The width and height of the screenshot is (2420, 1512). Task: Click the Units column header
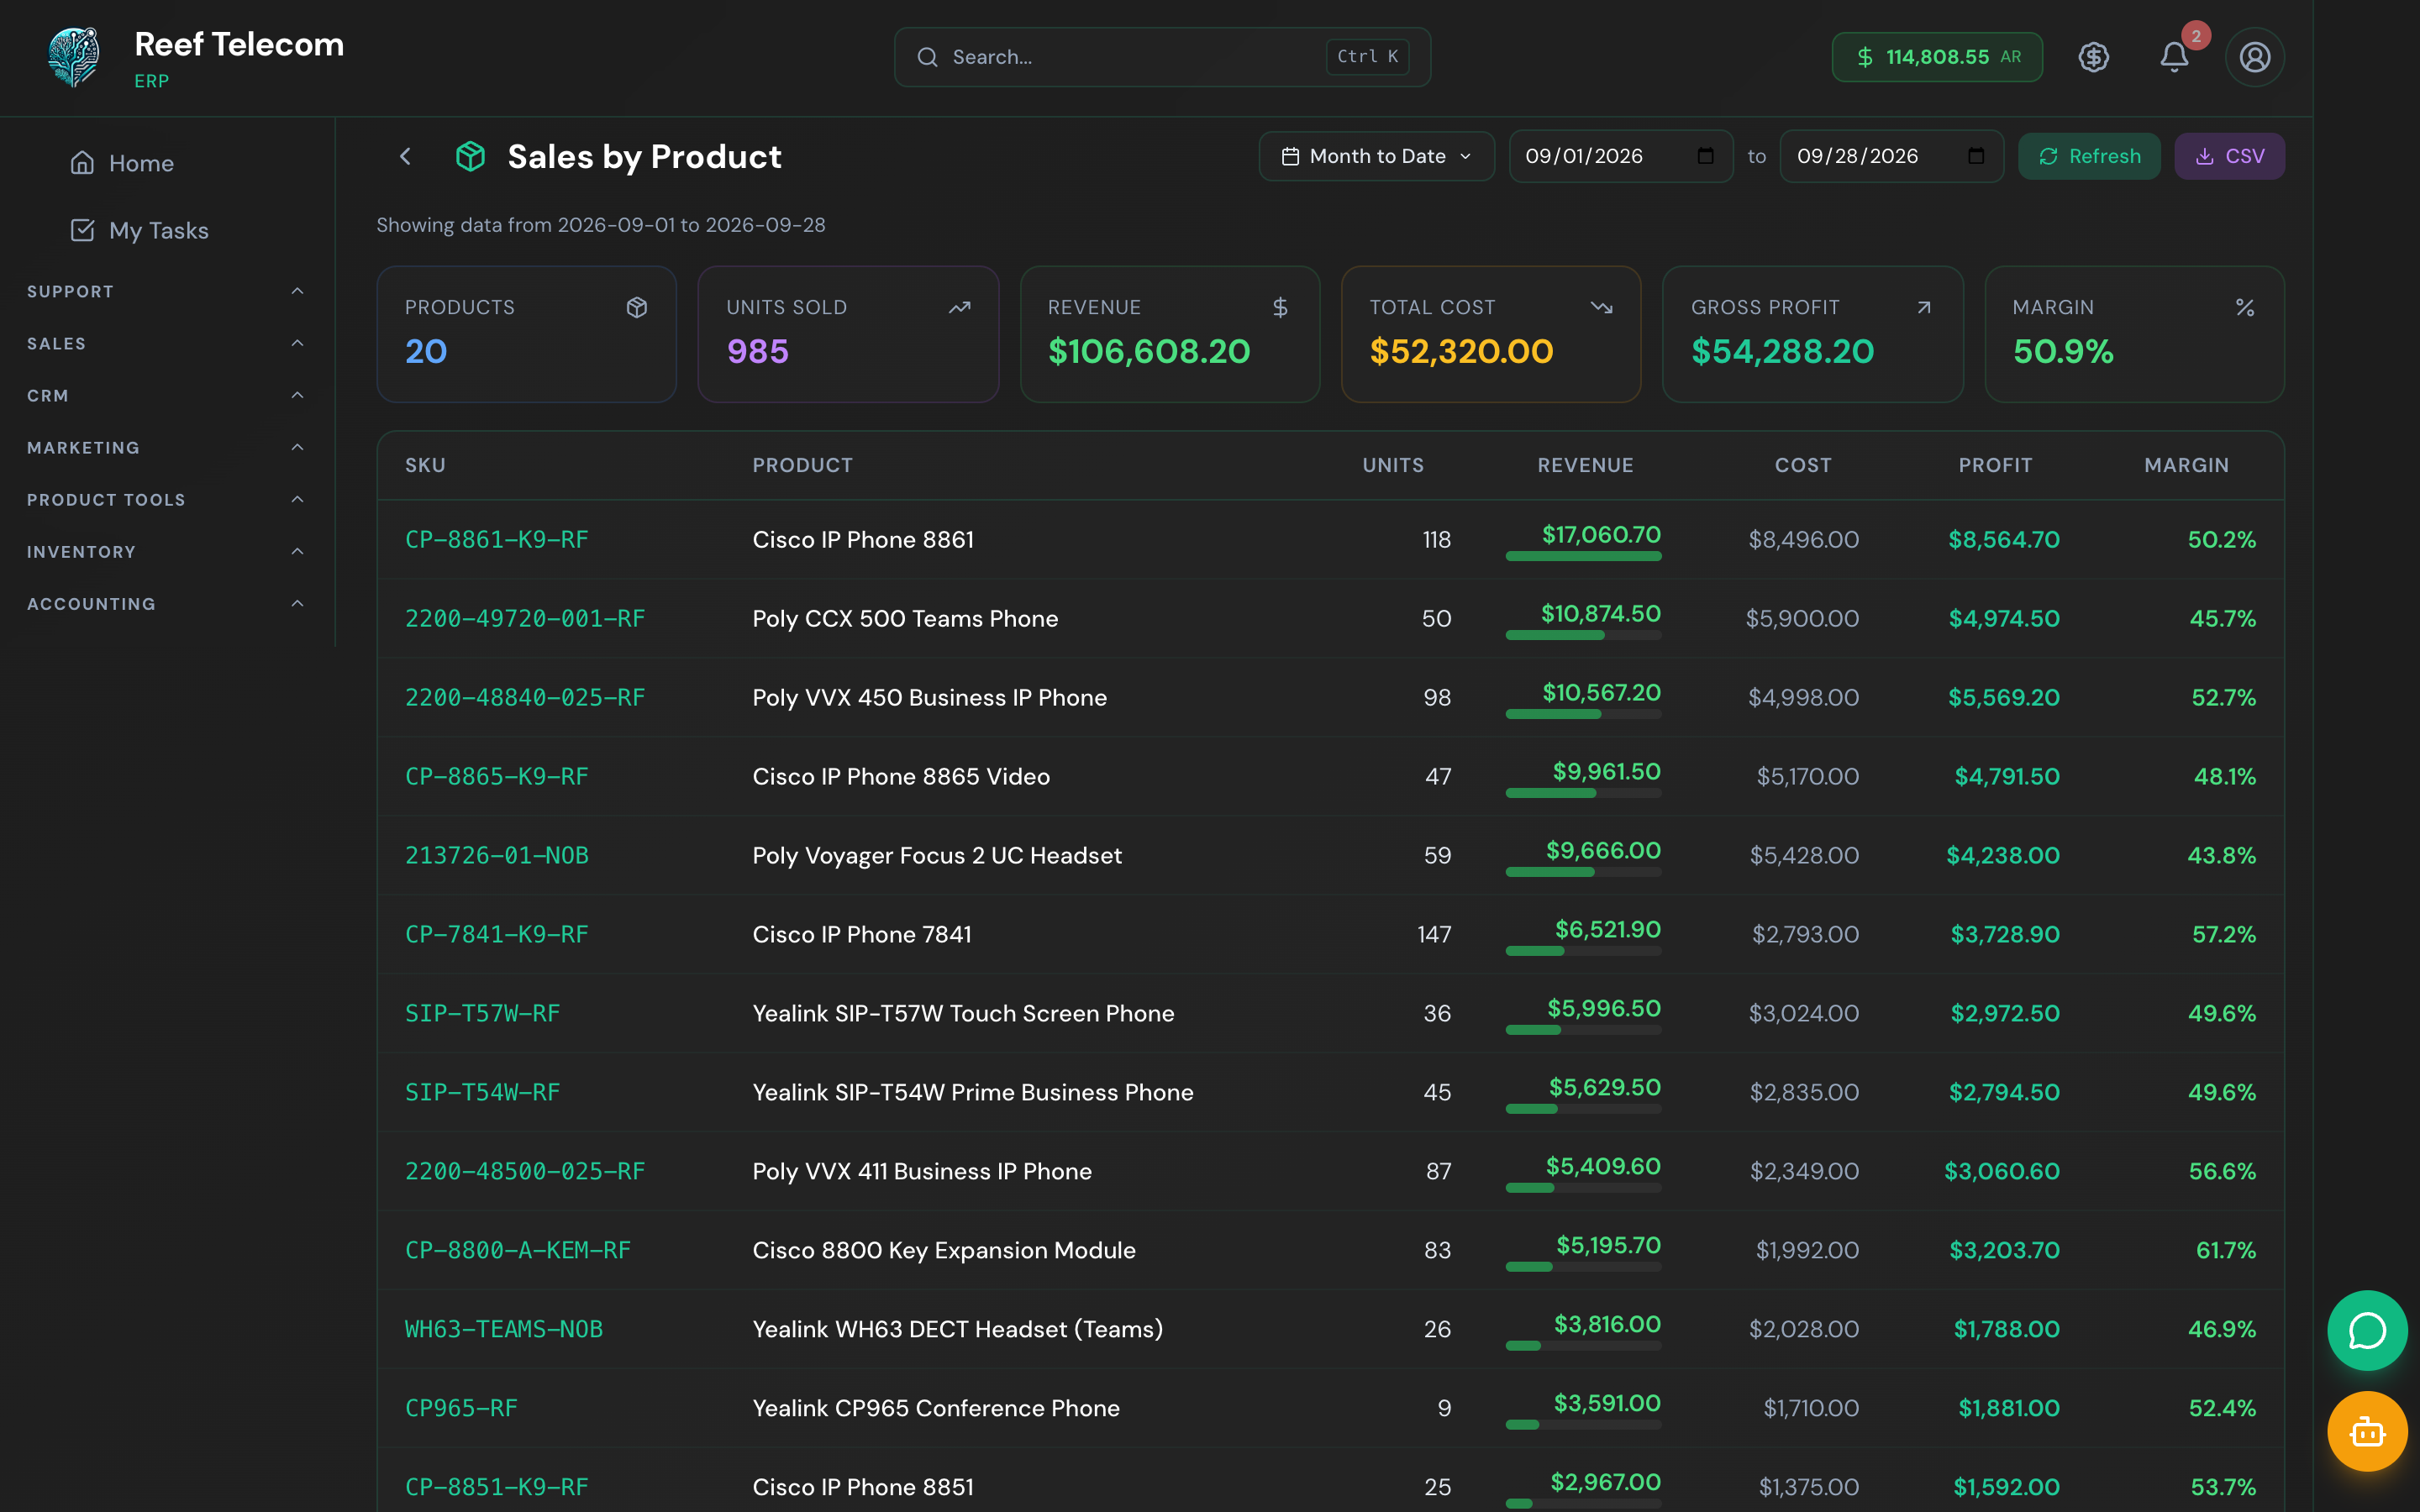click(x=1393, y=465)
